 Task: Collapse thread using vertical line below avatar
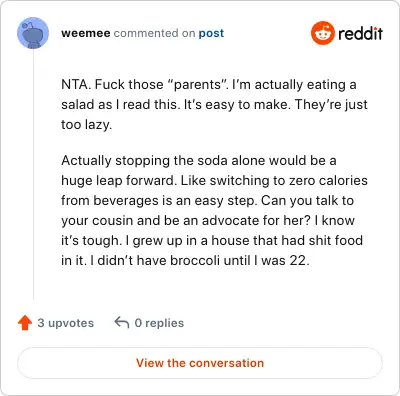(x=33, y=174)
